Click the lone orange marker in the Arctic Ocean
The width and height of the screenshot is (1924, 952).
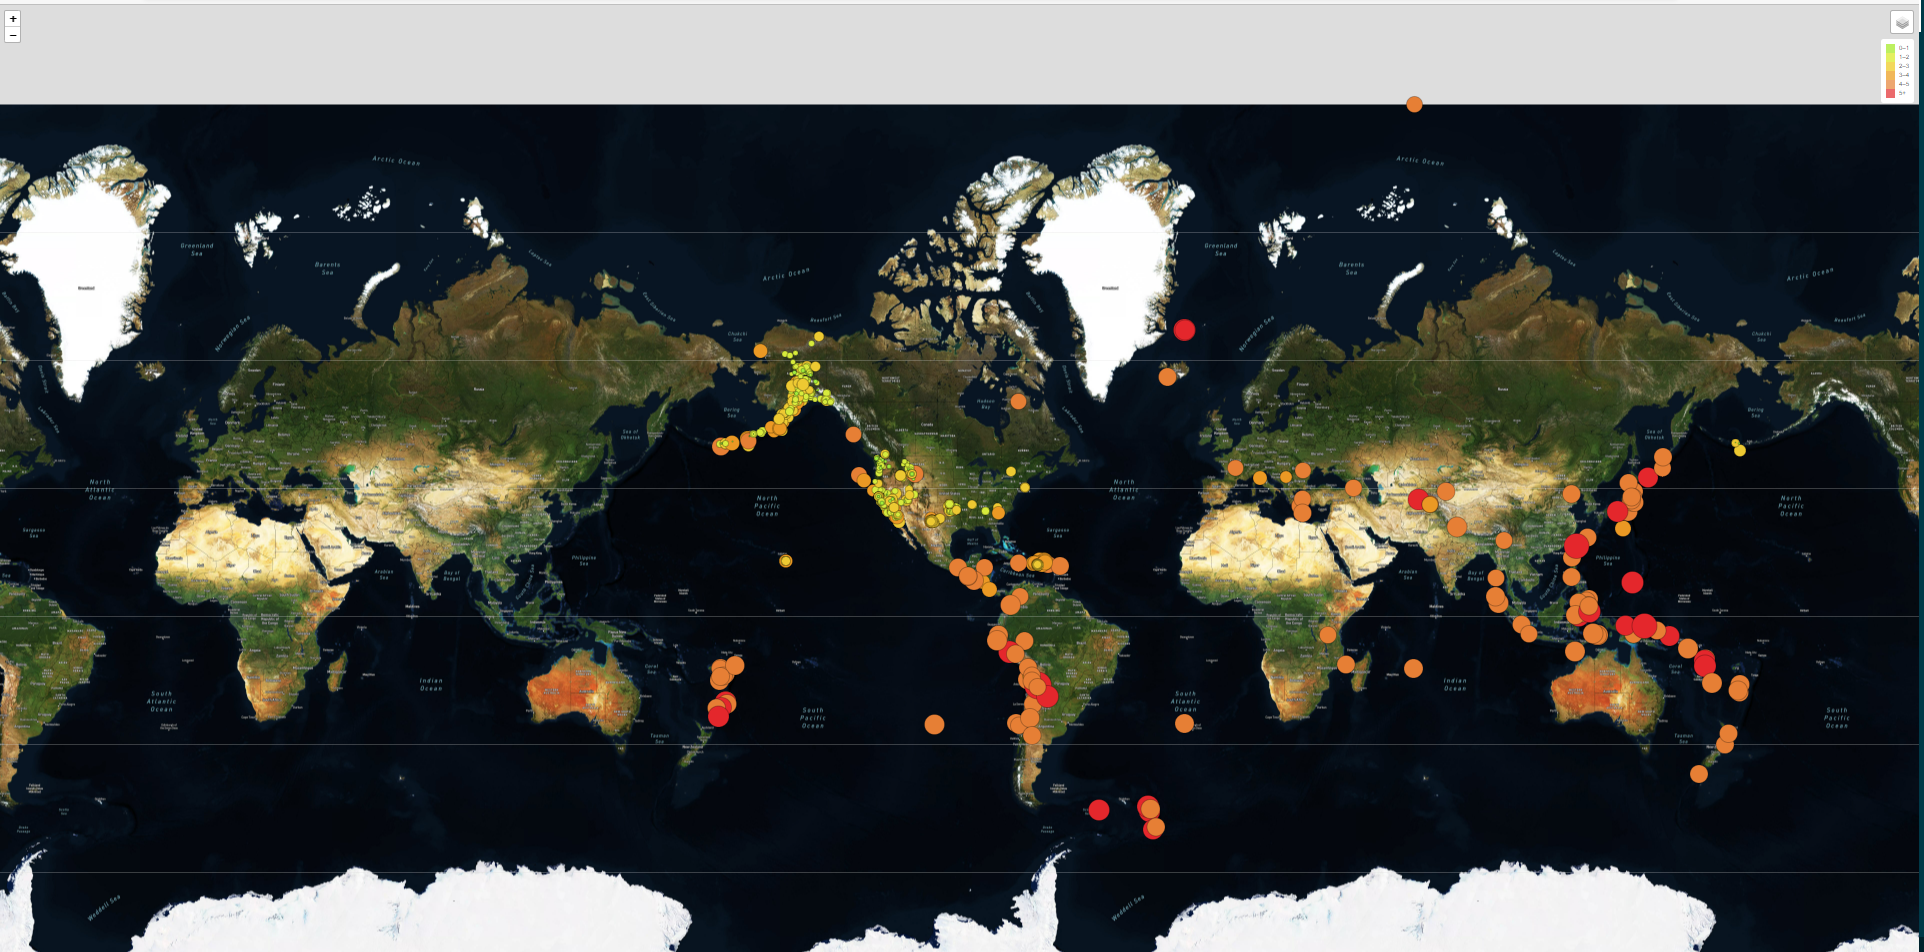[1414, 103]
